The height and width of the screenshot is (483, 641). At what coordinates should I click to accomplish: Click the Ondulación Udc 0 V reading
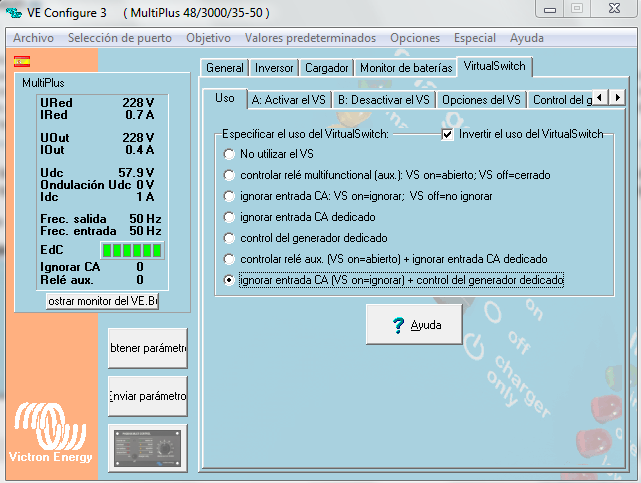point(97,185)
